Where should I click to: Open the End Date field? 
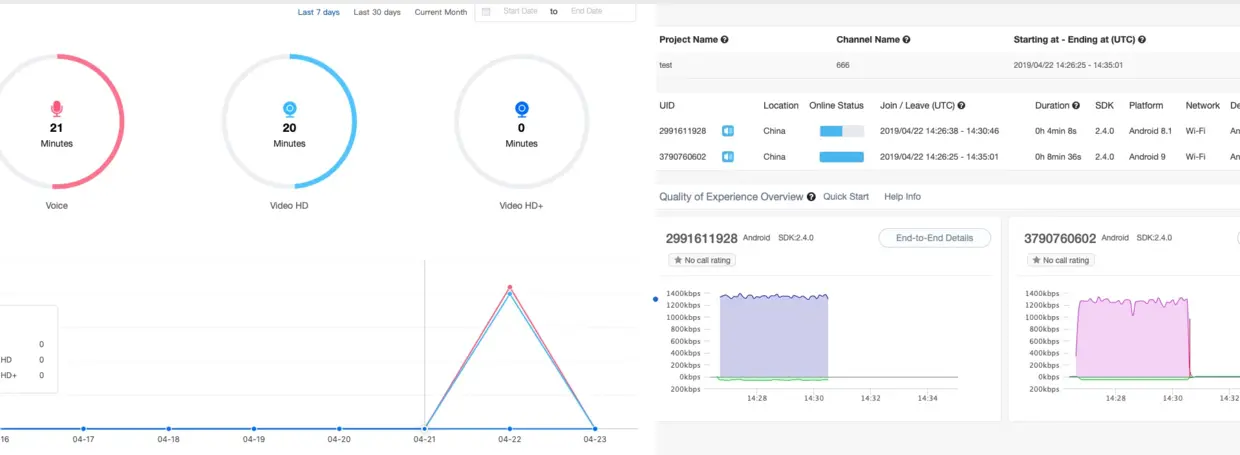[x=587, y=11]
